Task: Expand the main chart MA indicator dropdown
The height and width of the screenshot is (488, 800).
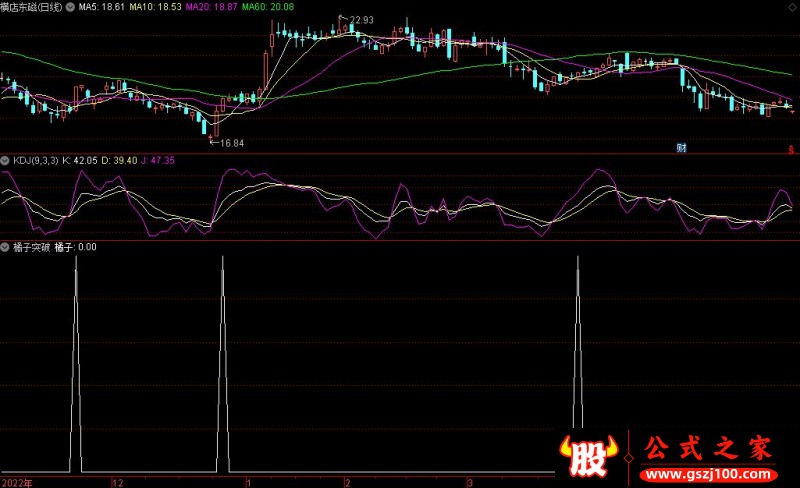Action: (69, 7)
